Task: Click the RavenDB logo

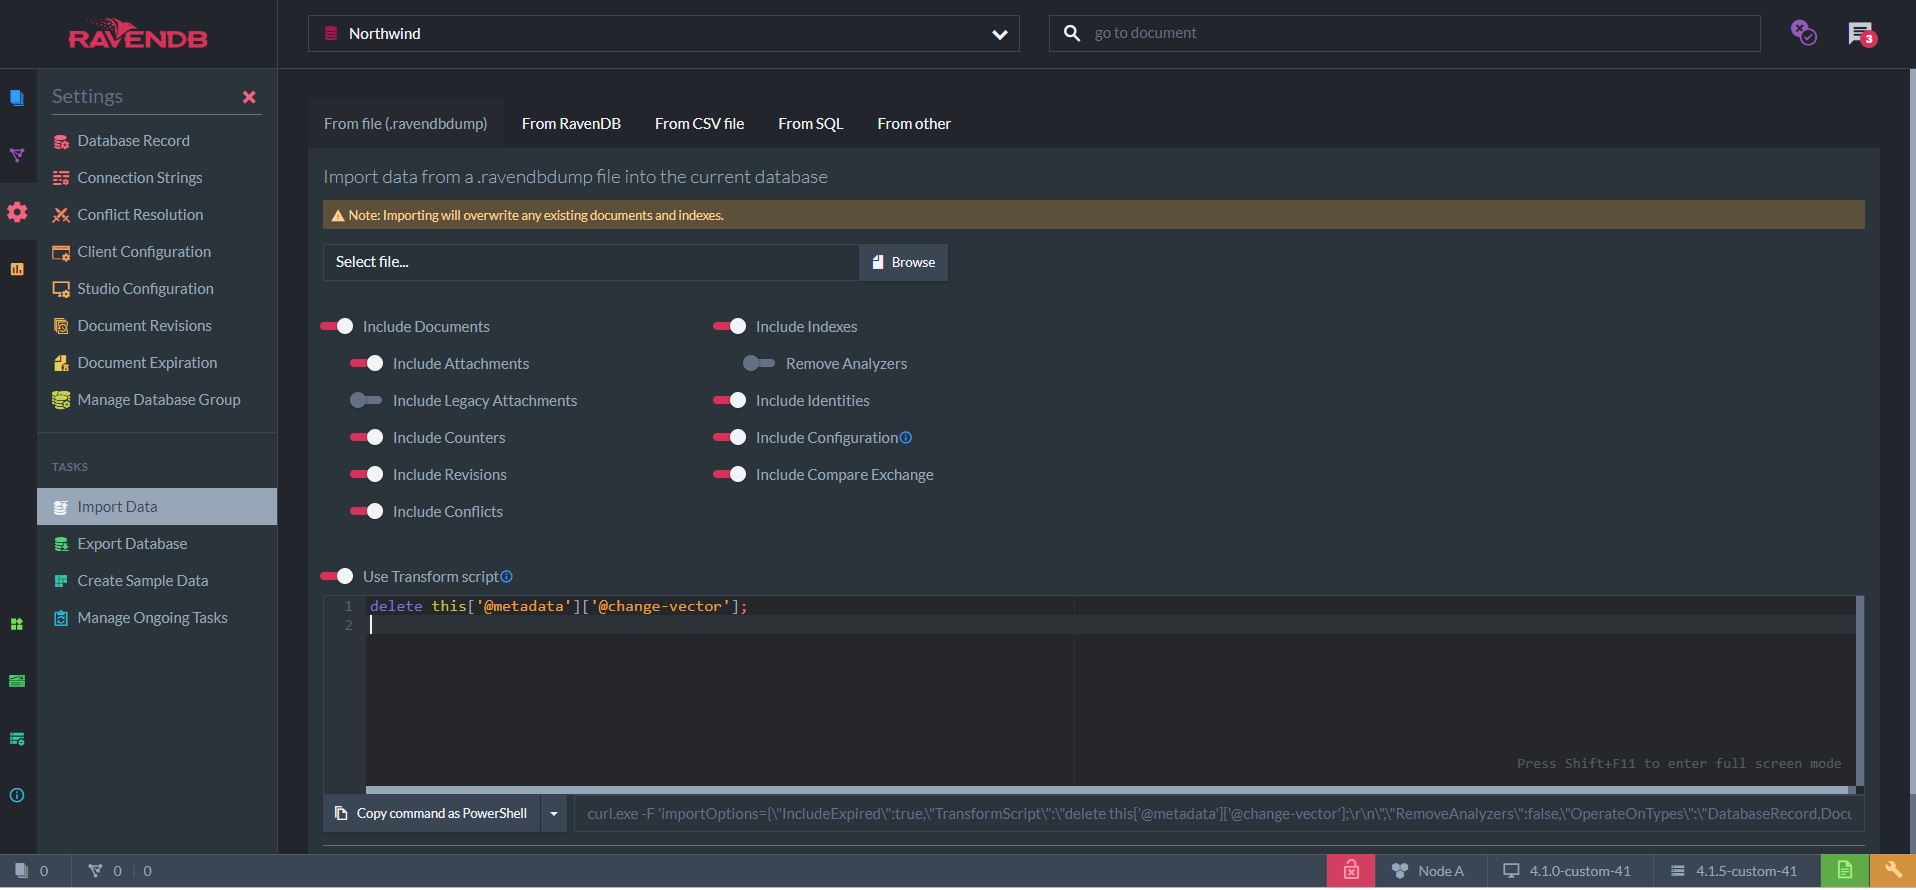Action: tap(138, 34)
